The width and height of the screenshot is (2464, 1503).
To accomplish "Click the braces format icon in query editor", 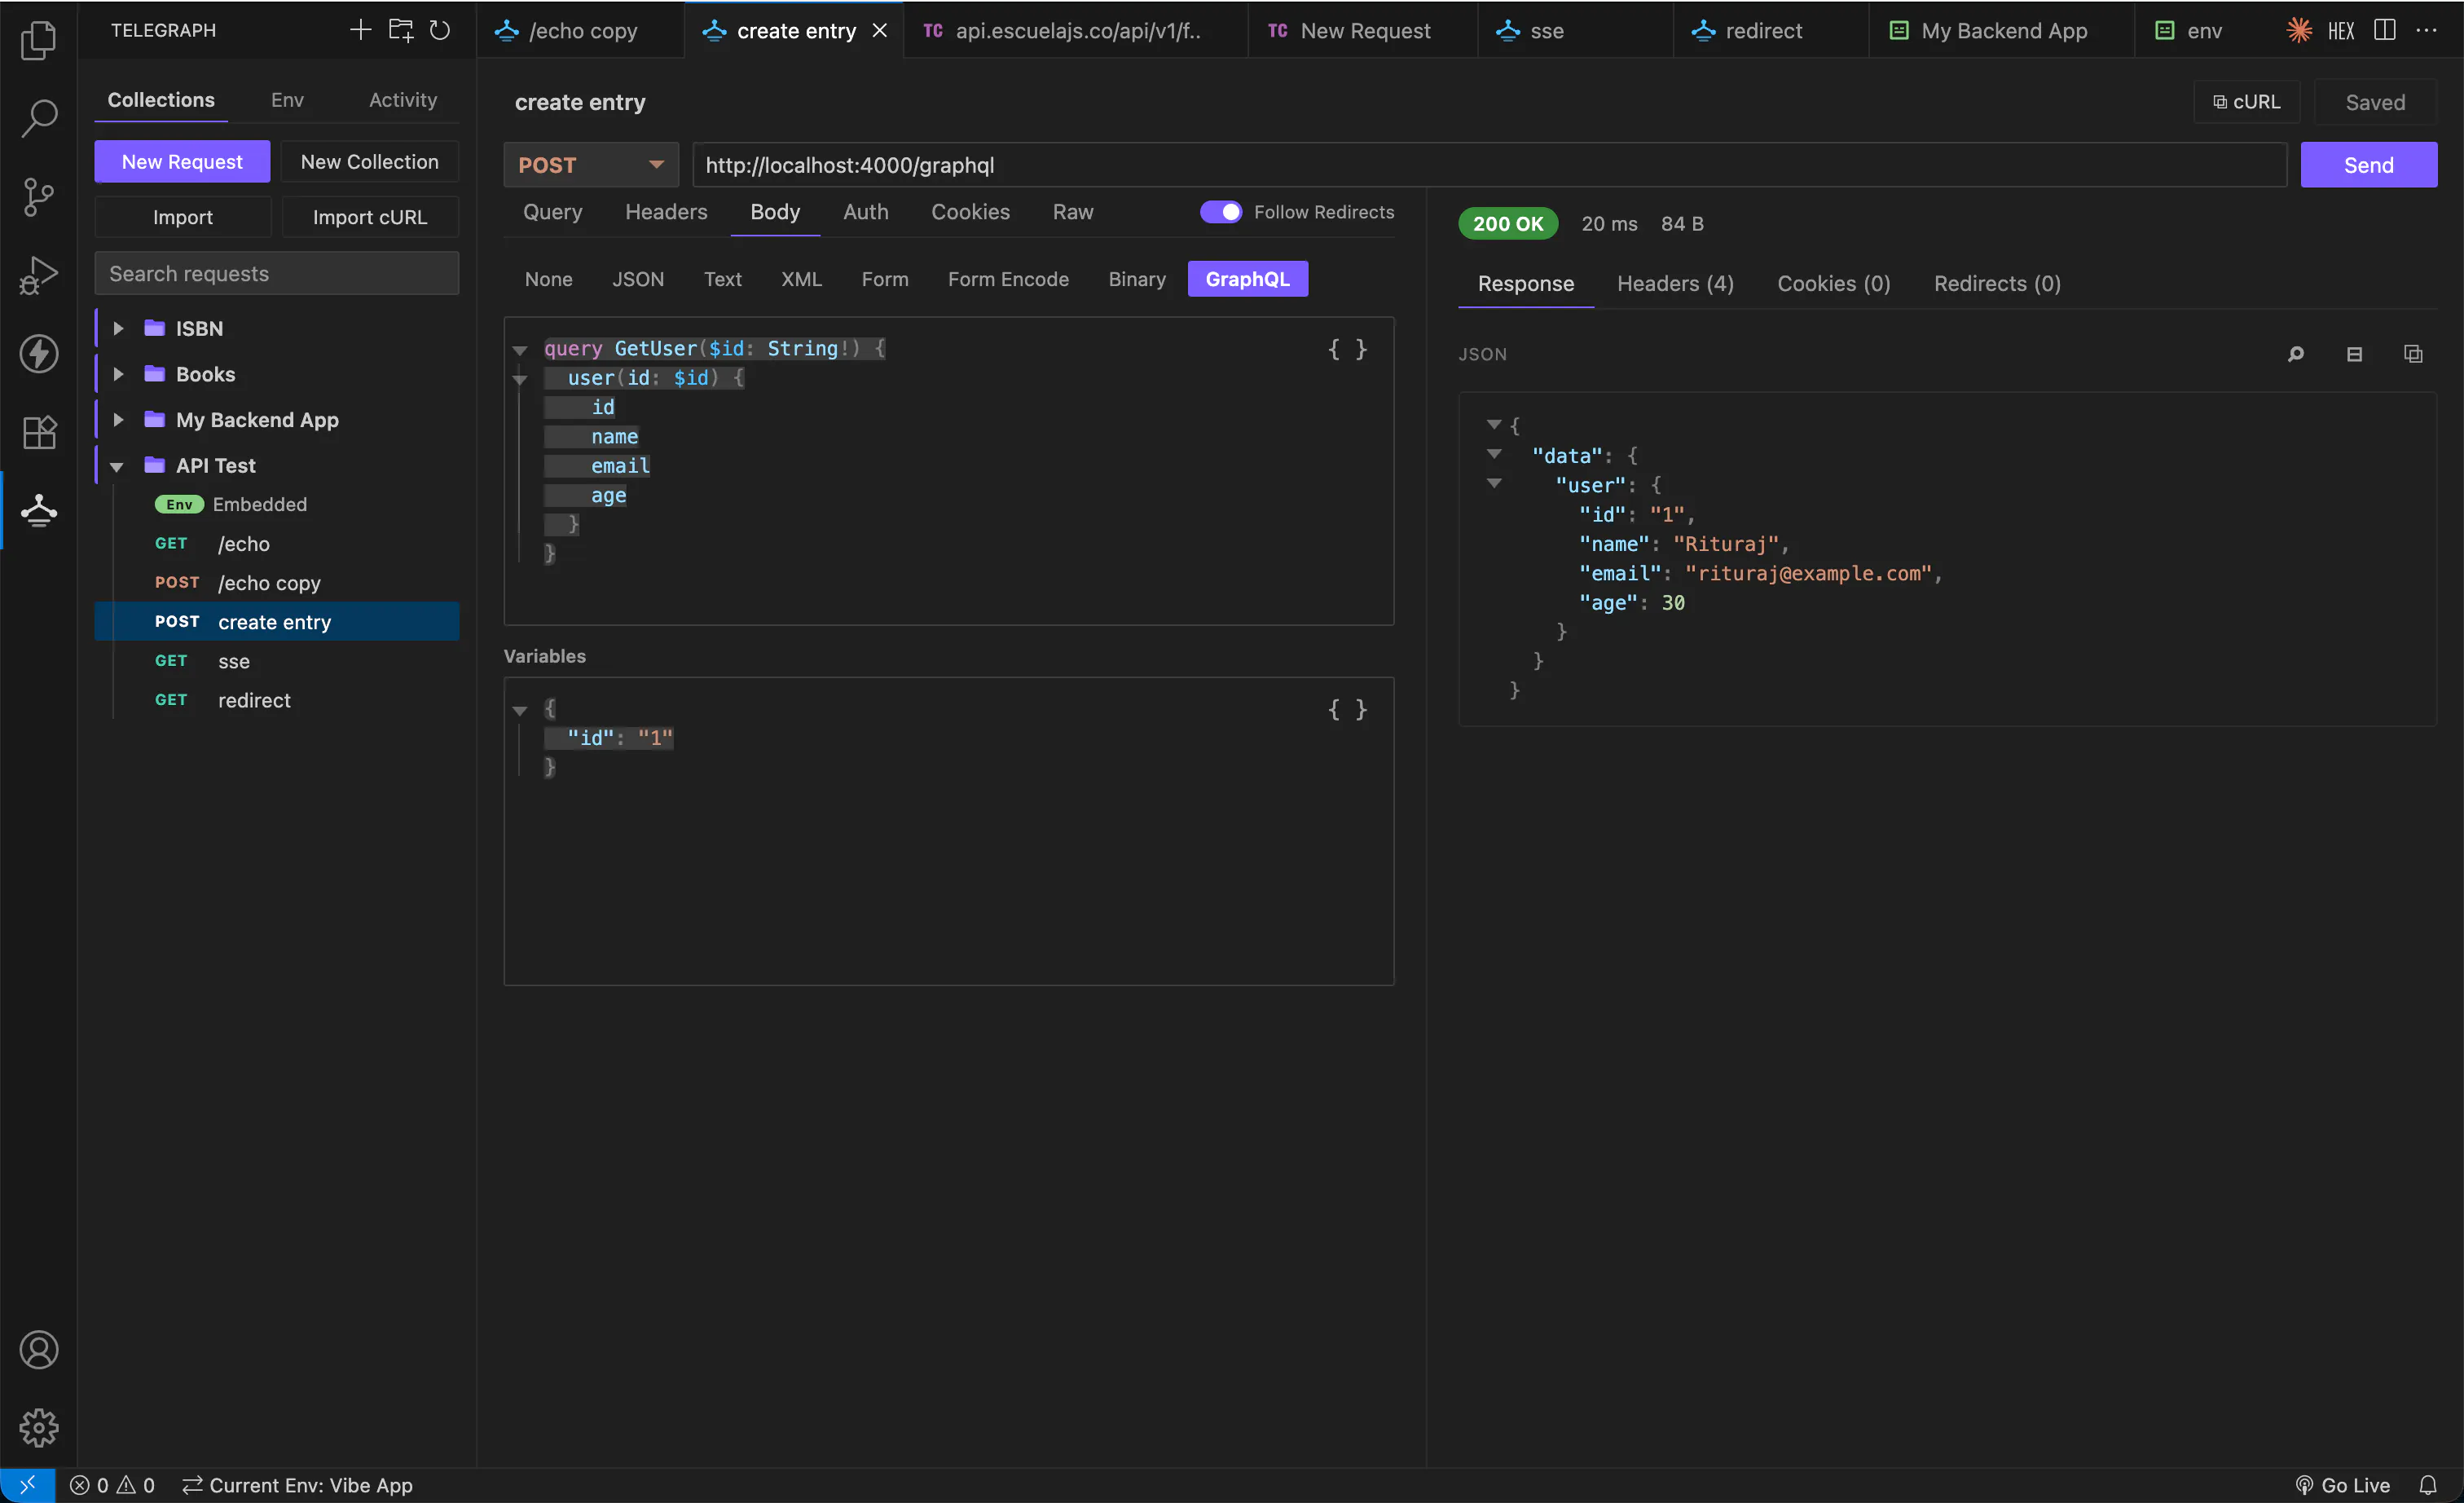I will click(x=1347, y=349).
